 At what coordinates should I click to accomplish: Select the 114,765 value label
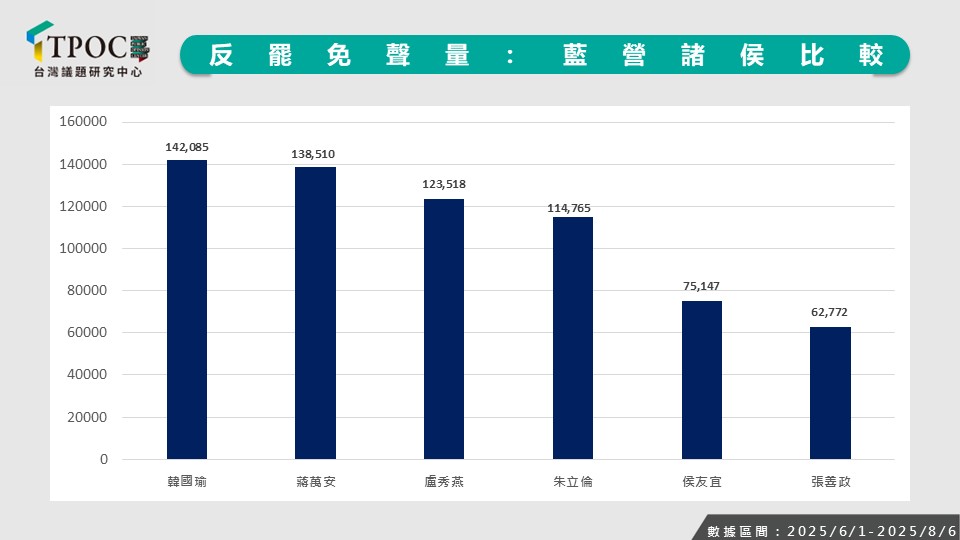point(573,207)
